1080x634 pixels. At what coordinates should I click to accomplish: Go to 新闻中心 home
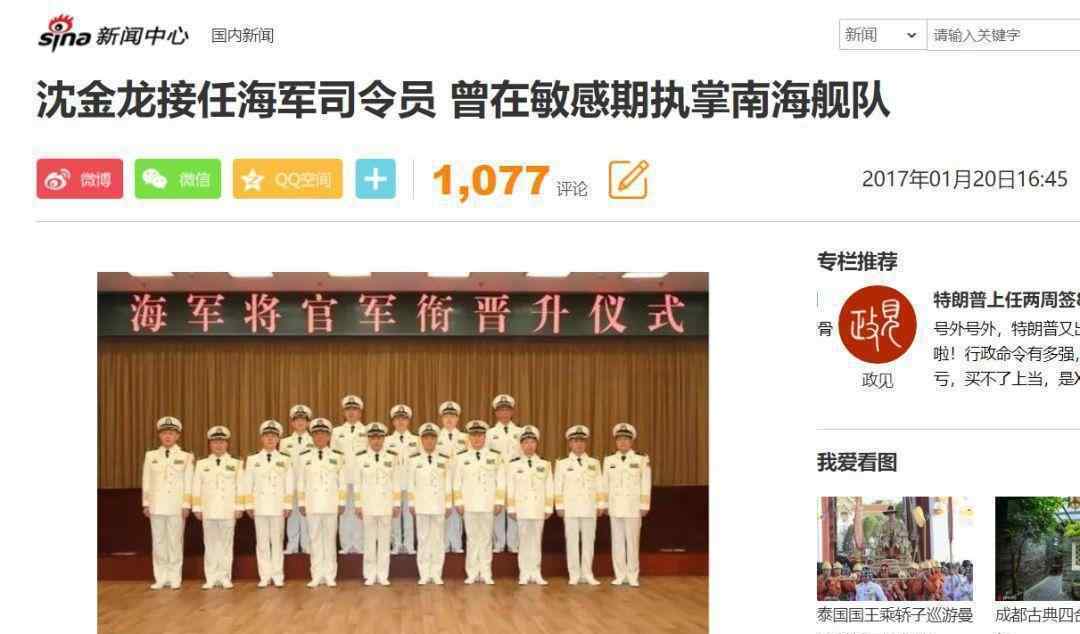141,35
